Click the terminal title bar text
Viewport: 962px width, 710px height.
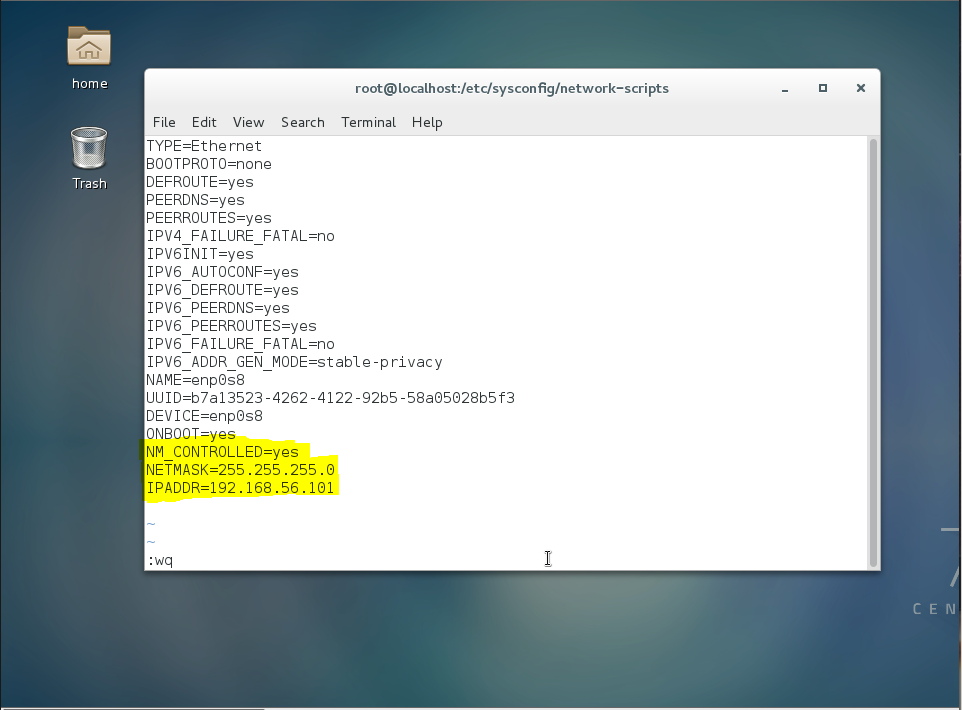coord(512,88)
